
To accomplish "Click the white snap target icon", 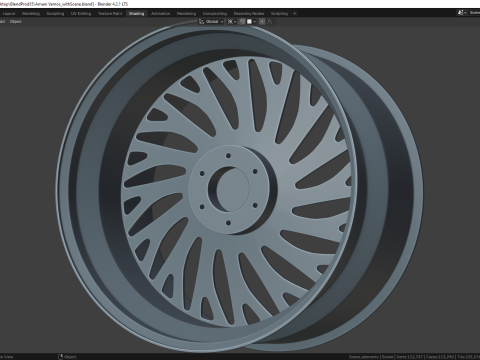I will click(x=249, y=22).
